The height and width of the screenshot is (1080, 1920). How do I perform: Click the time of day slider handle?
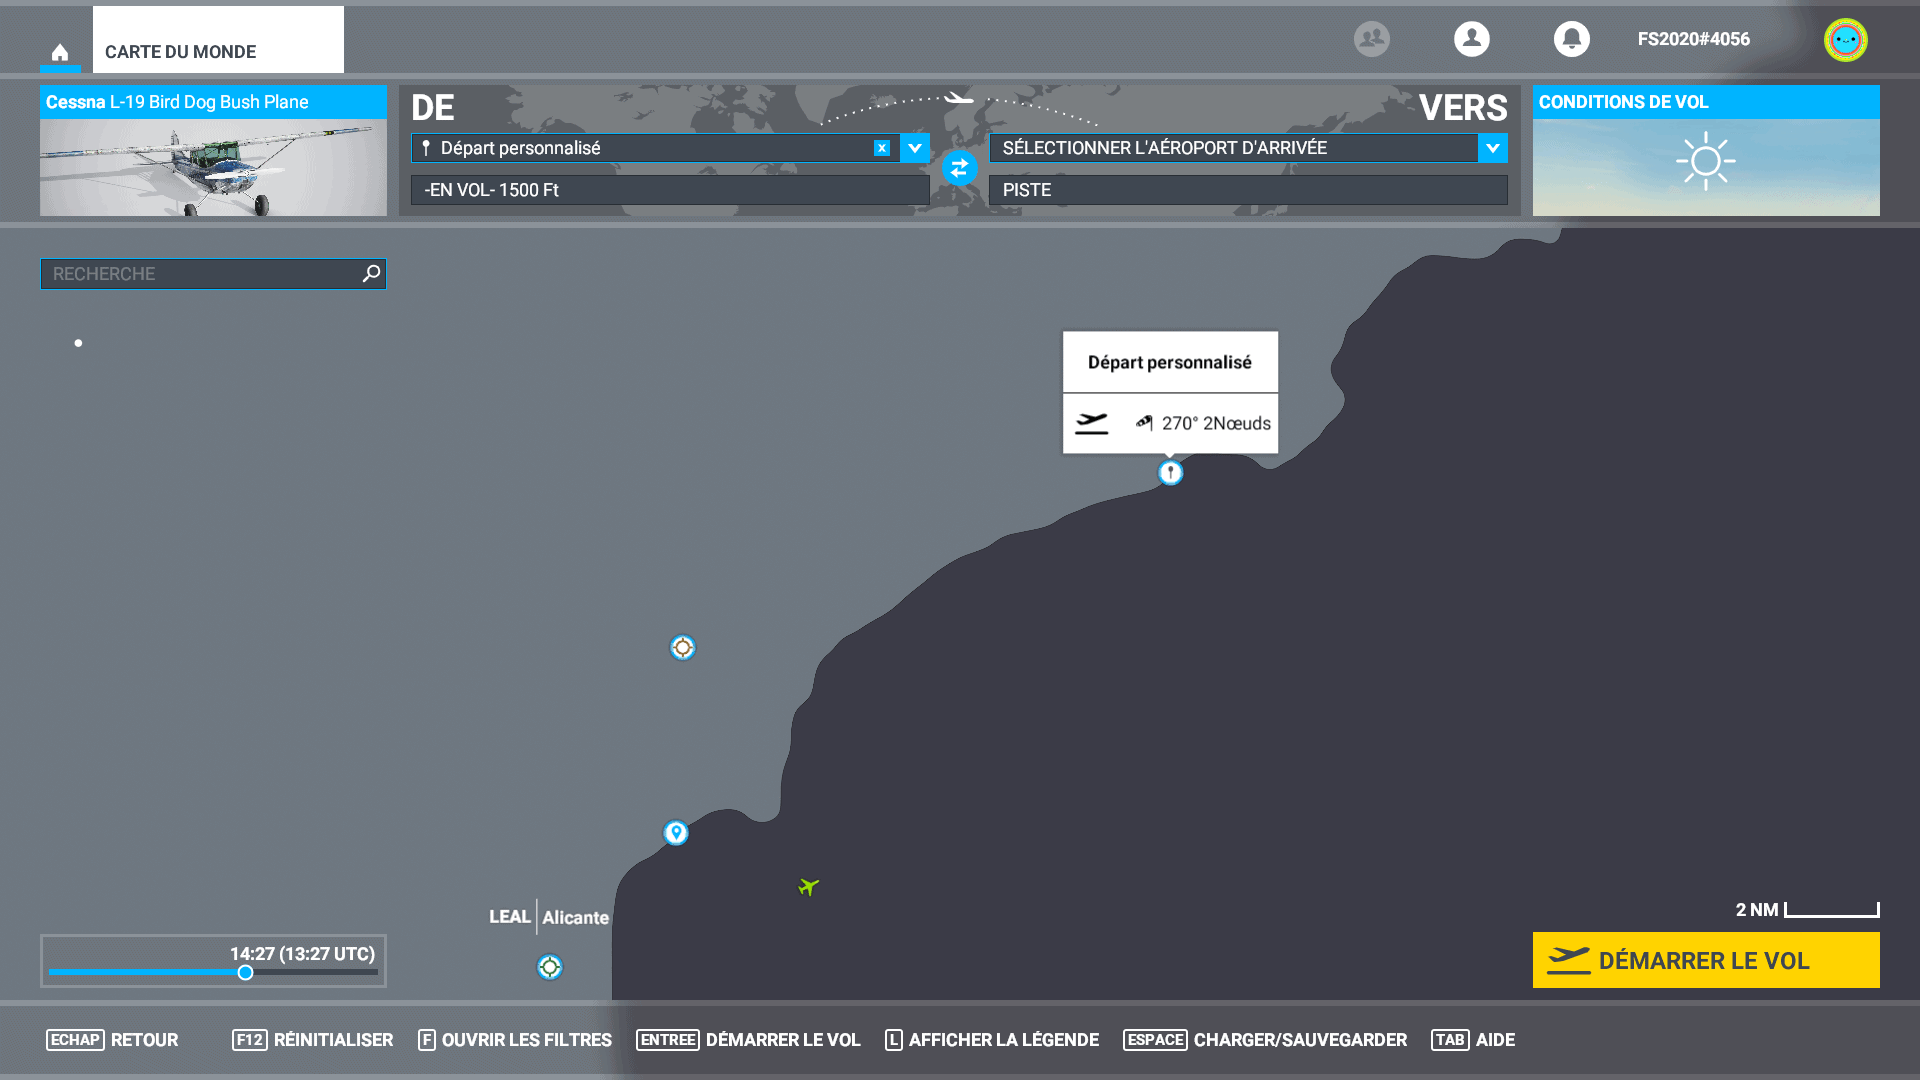click(x=245, y=972)
